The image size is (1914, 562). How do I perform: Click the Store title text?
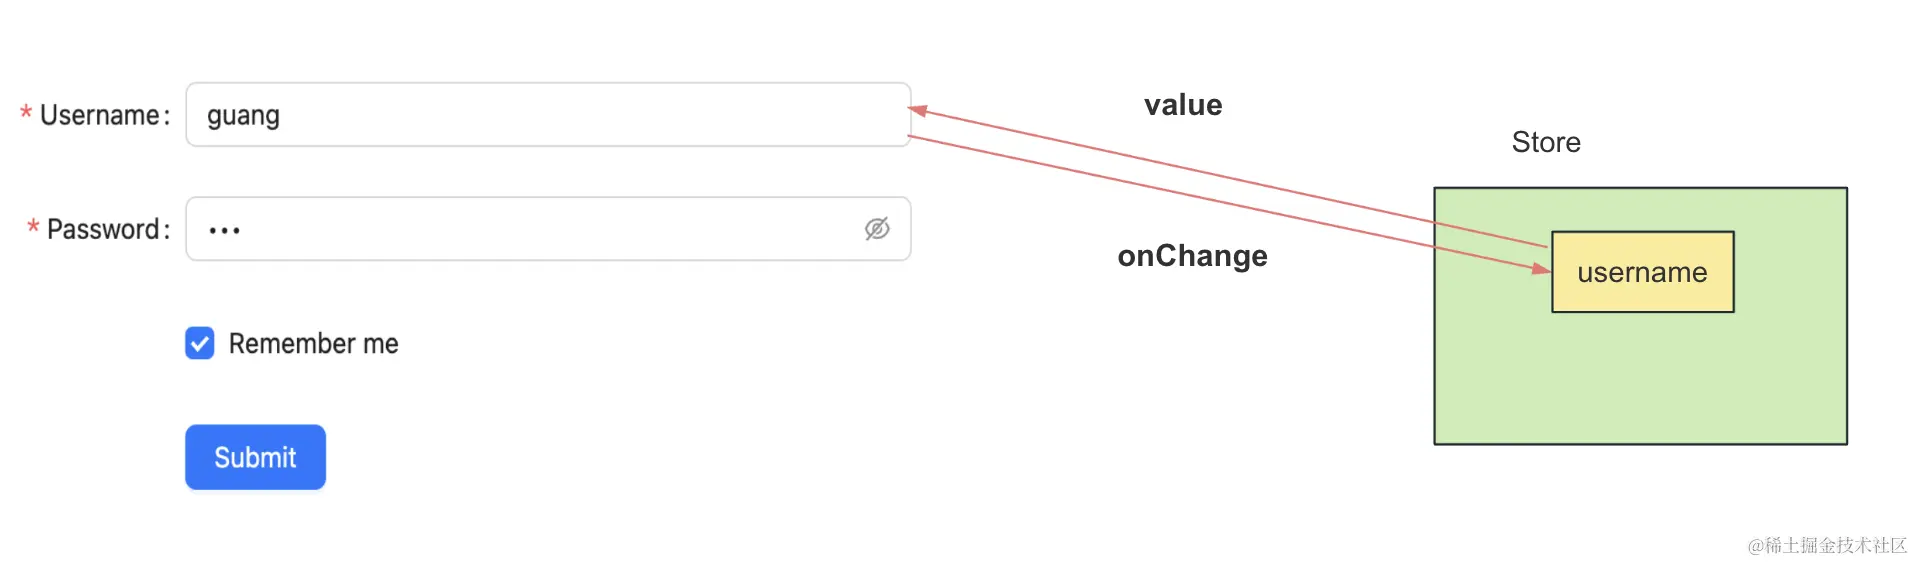pyautogui.click(x=1546, y=142)
